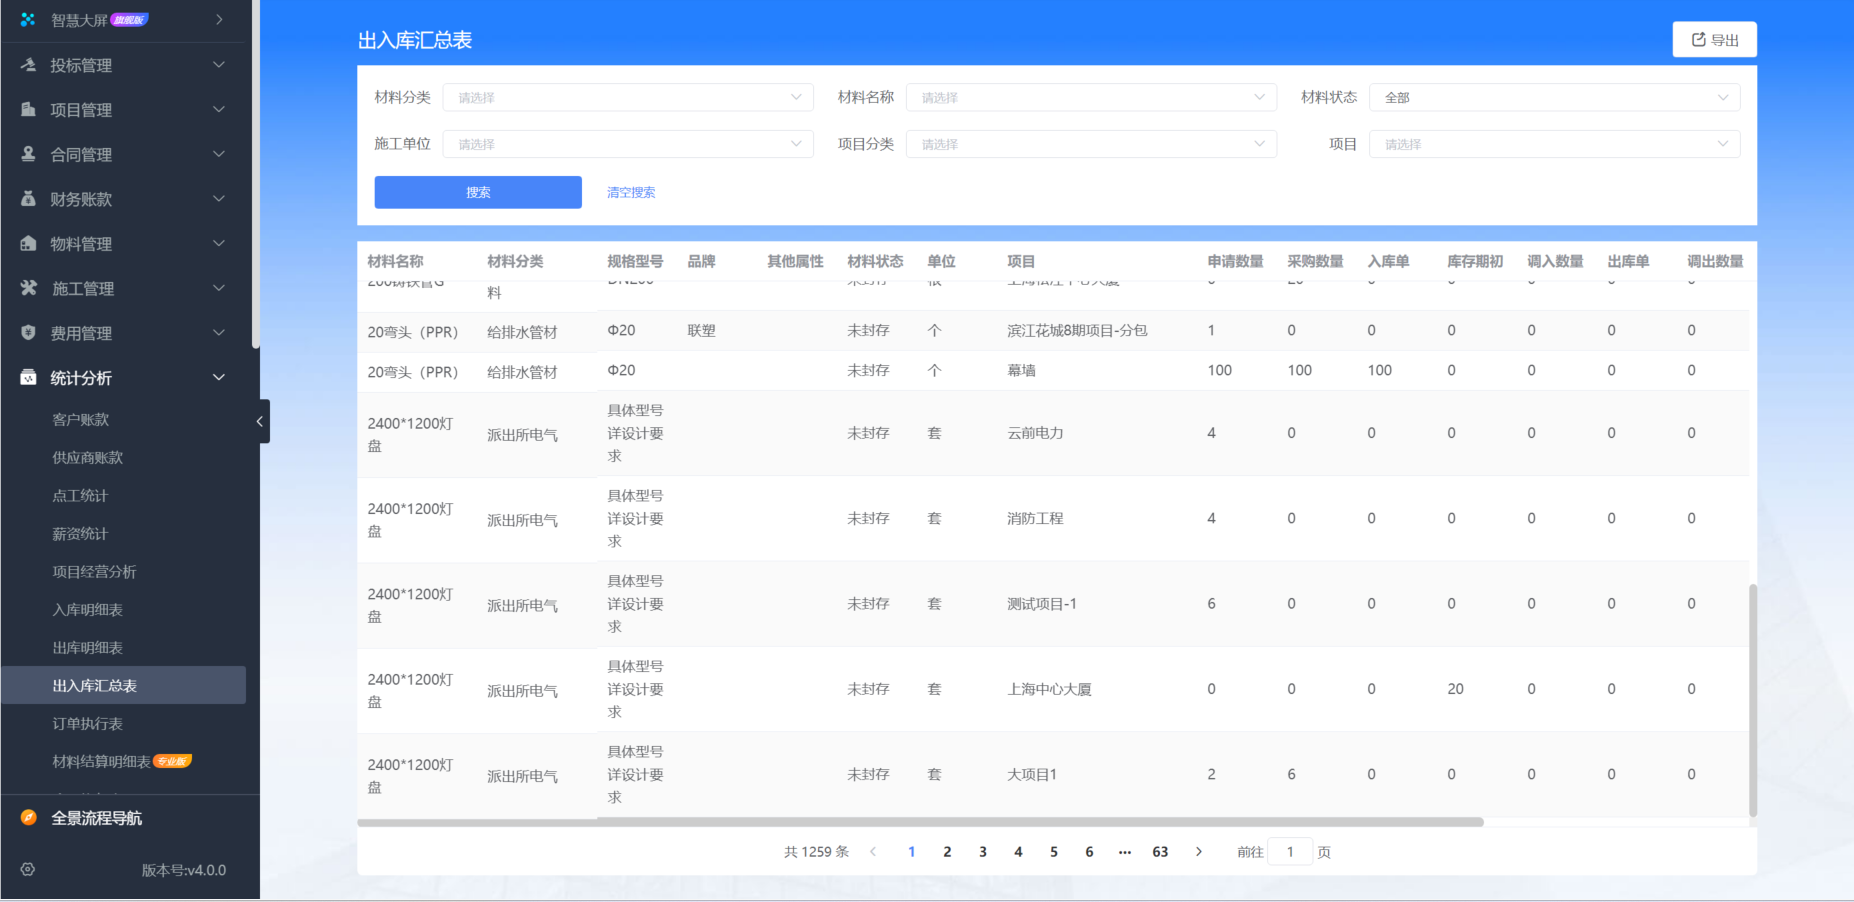Collapse the sidebar with the left chevron

pyautogui.click(x=259, y=421)
